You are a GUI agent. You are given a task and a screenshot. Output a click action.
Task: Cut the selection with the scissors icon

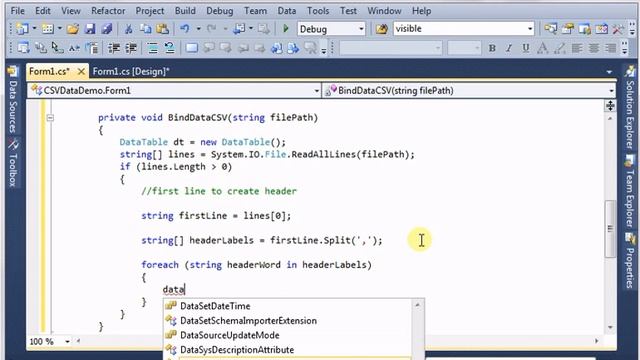coord(129,29)
